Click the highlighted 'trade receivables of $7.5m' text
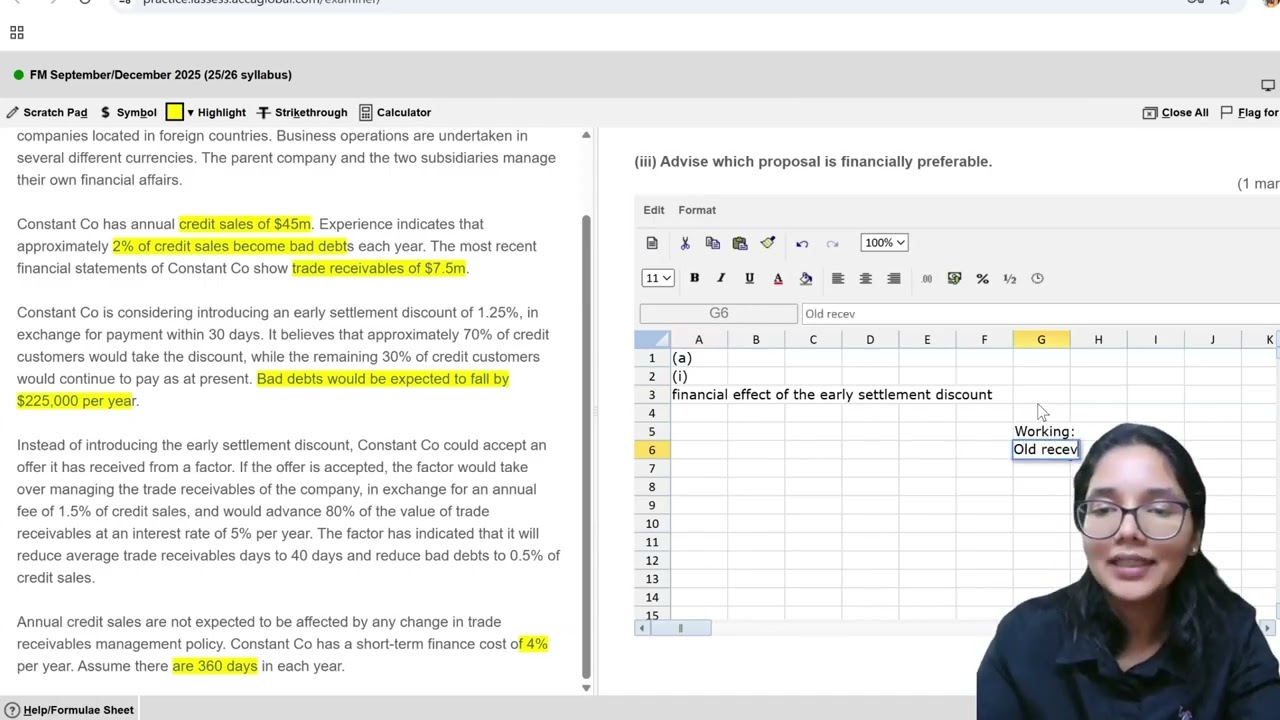Screen dimensions: 1280x720 coord(379,268)
